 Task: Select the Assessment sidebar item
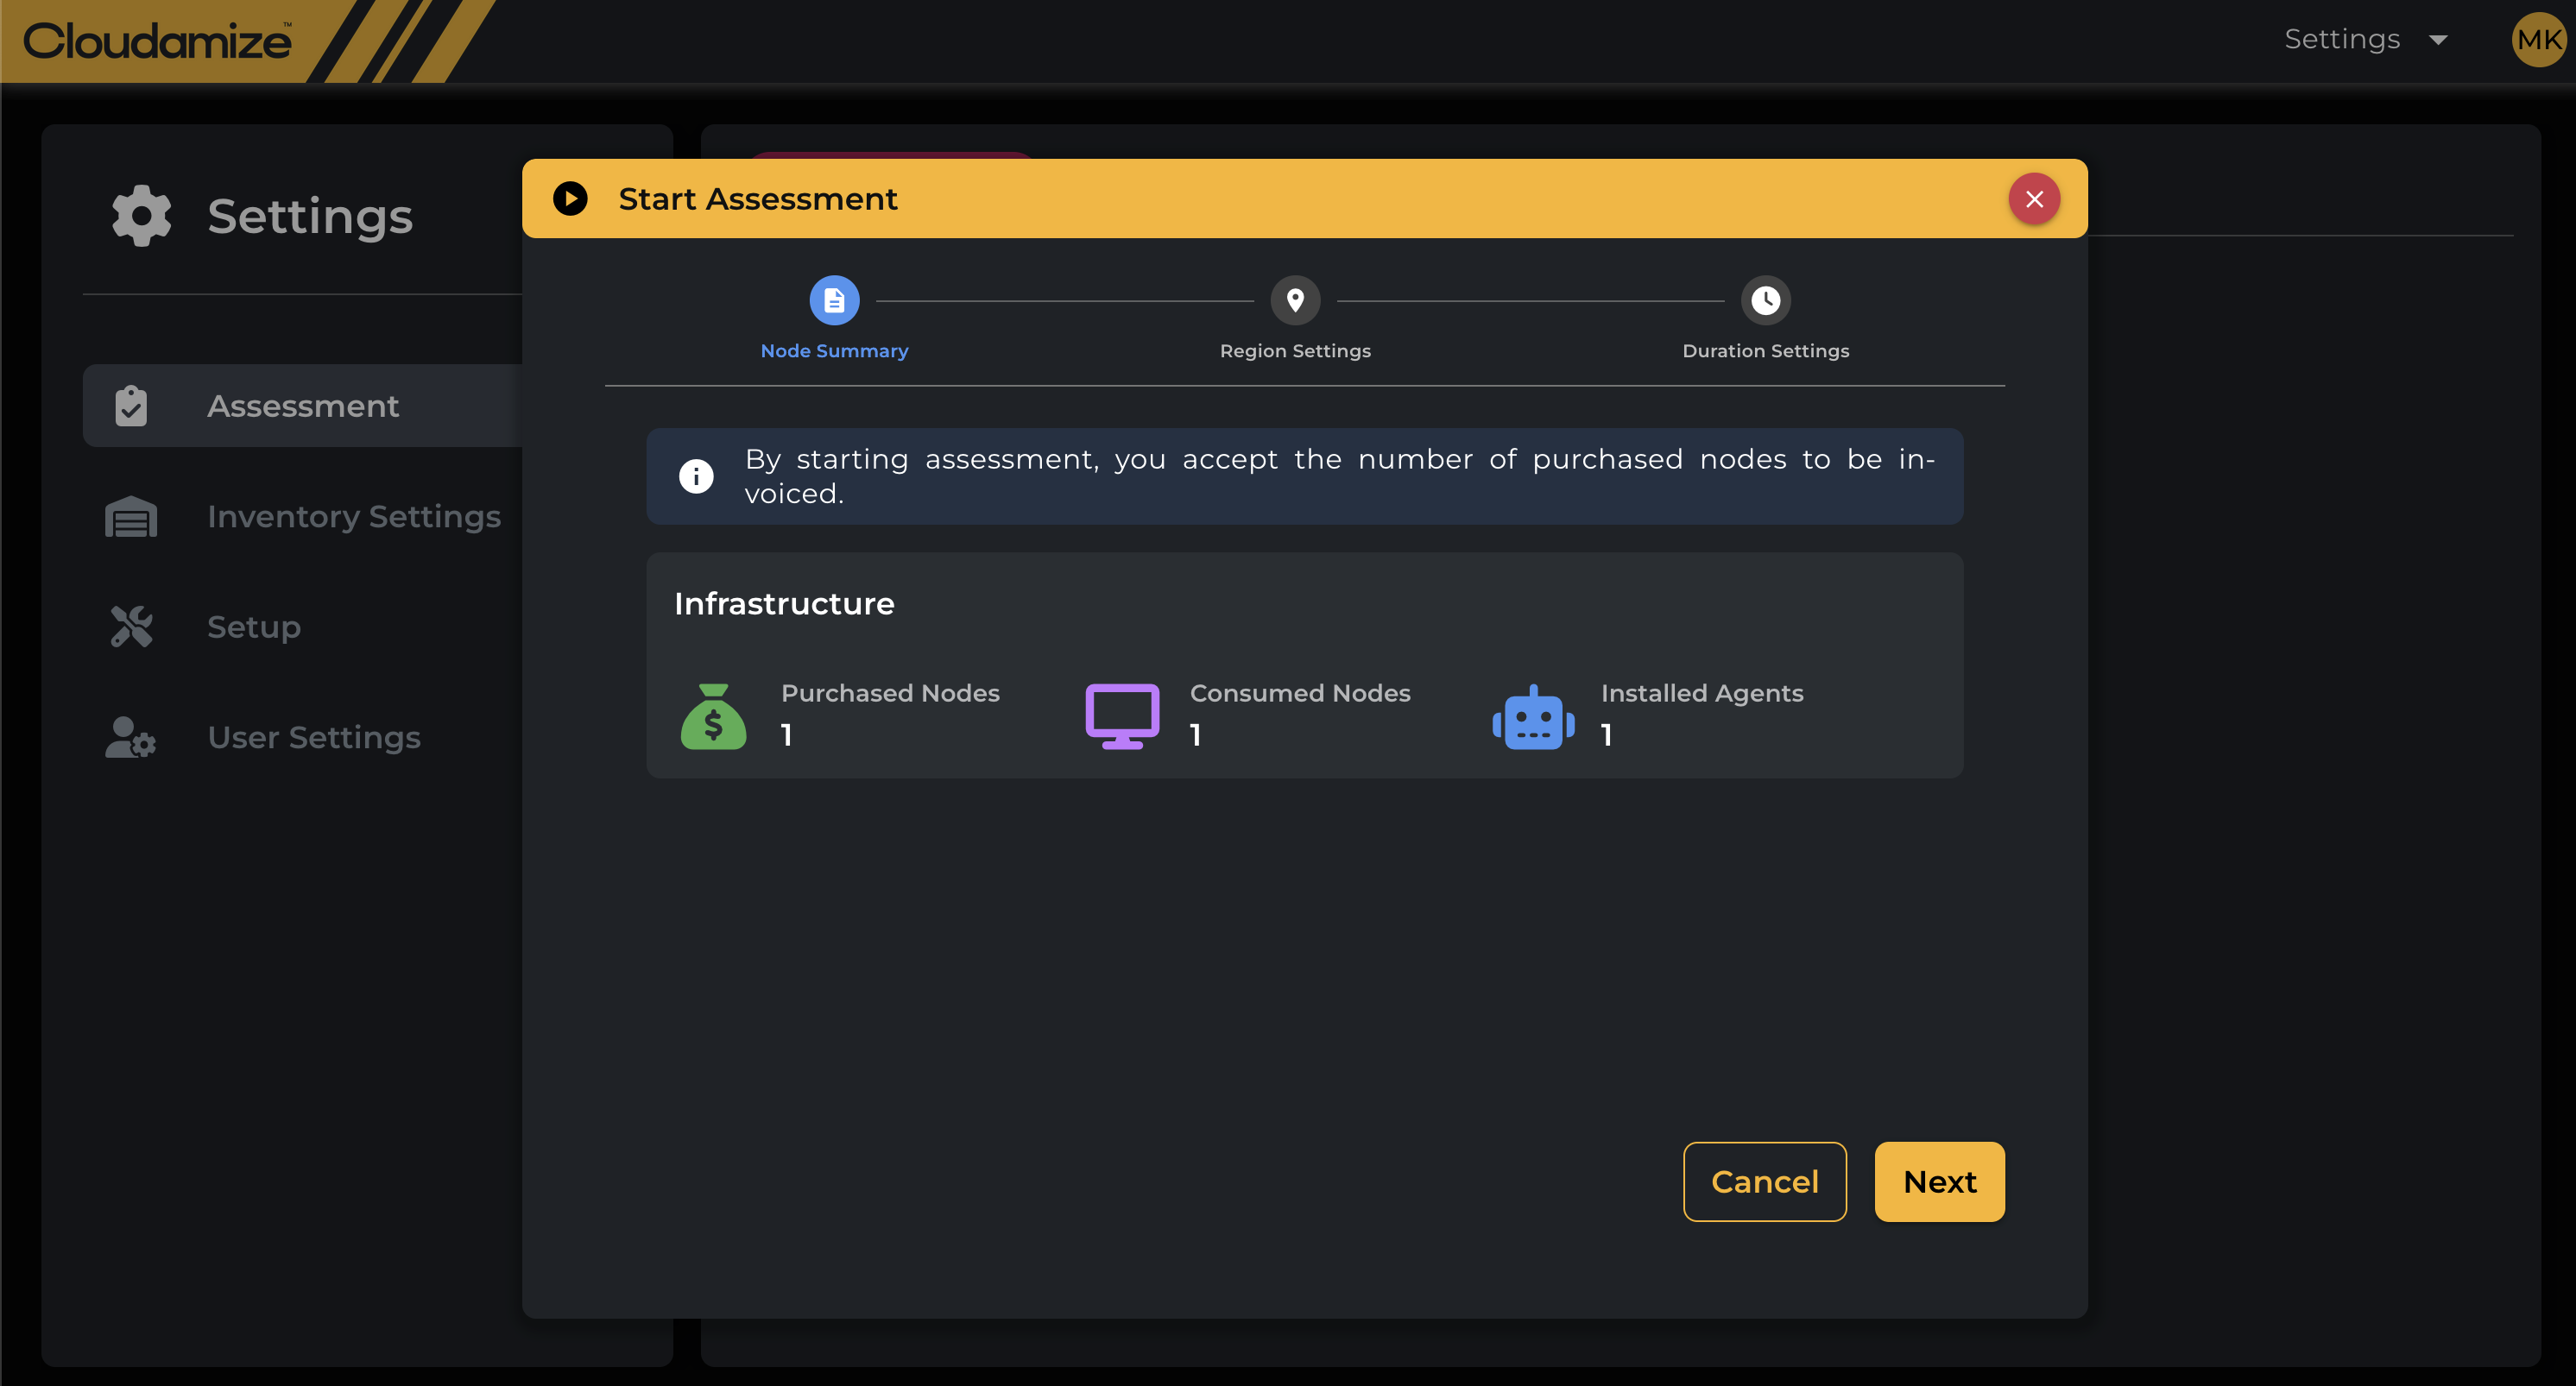[x=302, y=406]
